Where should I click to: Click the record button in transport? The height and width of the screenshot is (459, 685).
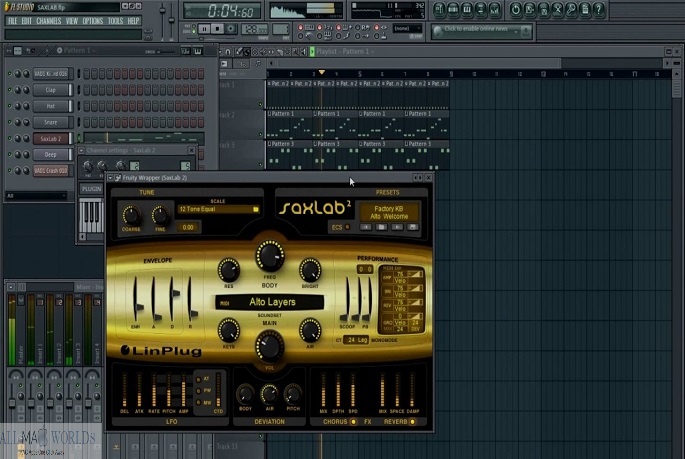point(231,29)
